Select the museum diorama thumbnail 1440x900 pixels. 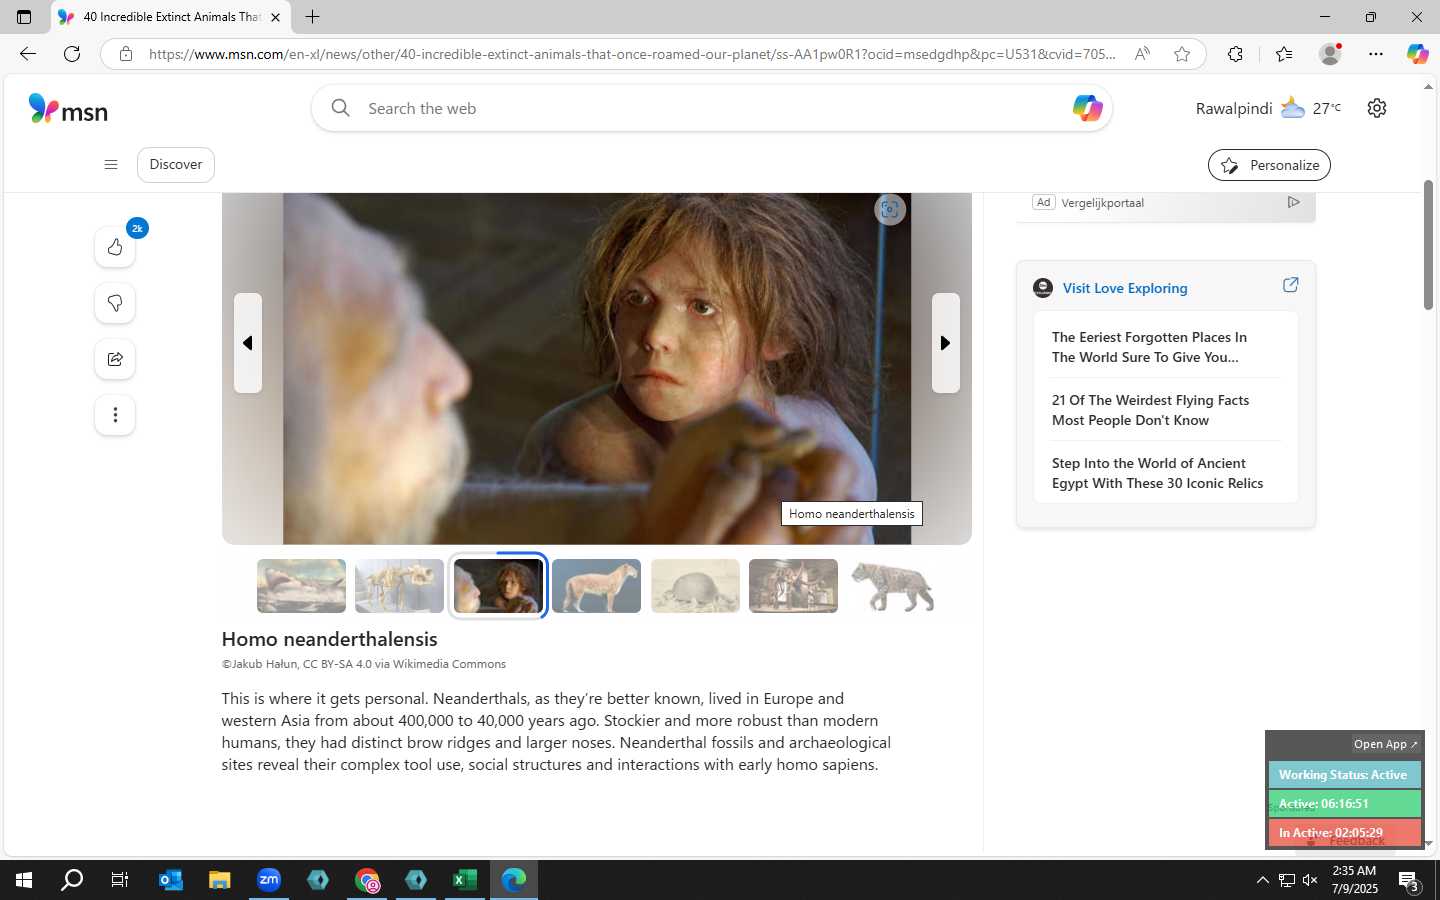(793, 586)
